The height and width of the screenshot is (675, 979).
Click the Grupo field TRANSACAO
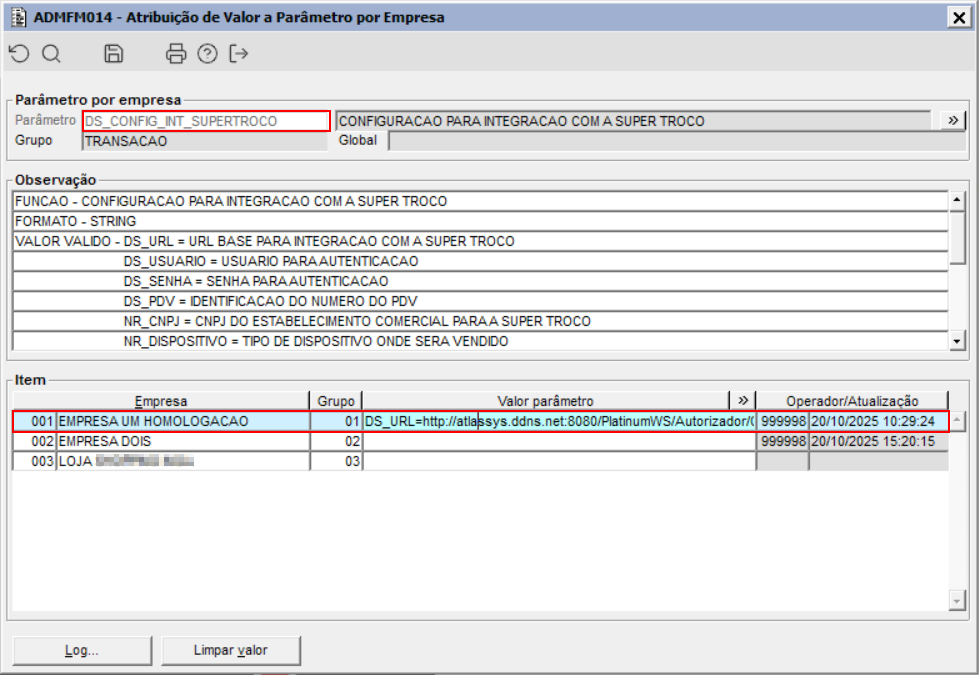(204, 141)
